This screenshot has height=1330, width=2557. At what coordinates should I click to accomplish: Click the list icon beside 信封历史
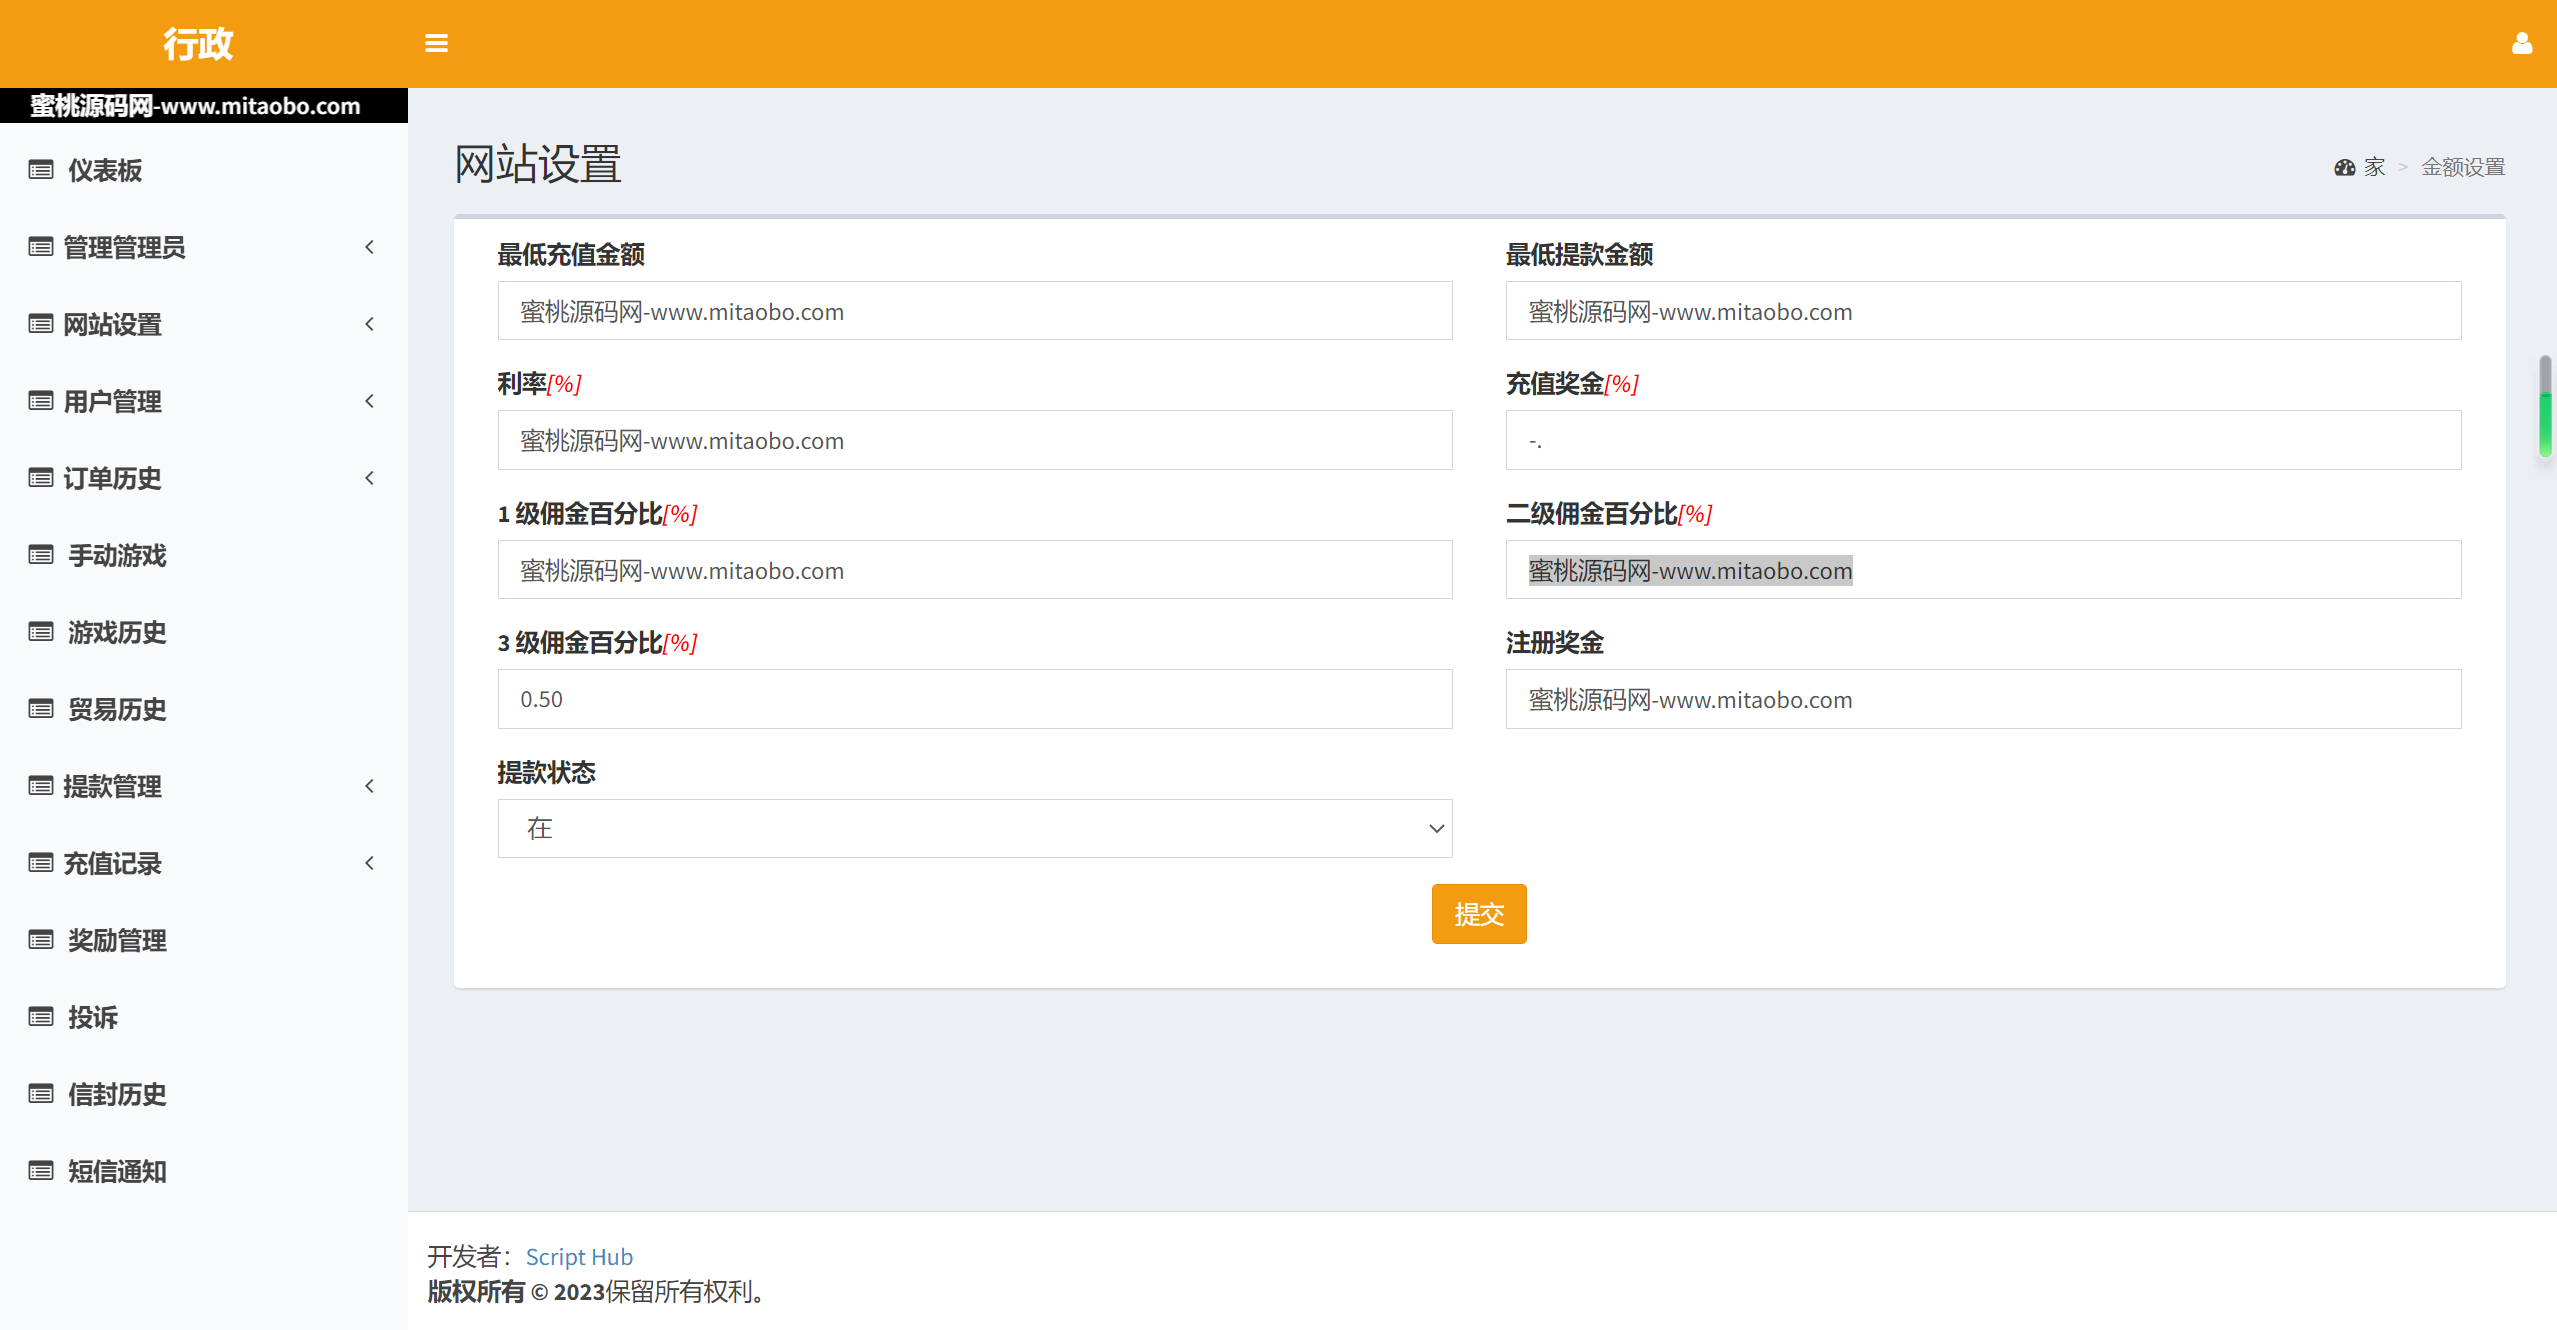coord(41,1094)
